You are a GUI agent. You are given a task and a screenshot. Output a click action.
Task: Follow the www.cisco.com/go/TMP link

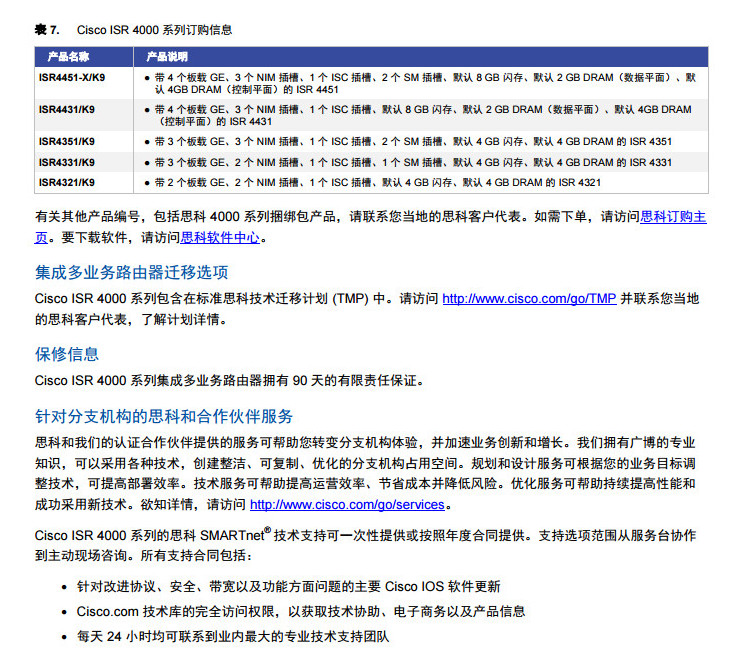pos(528,299)
